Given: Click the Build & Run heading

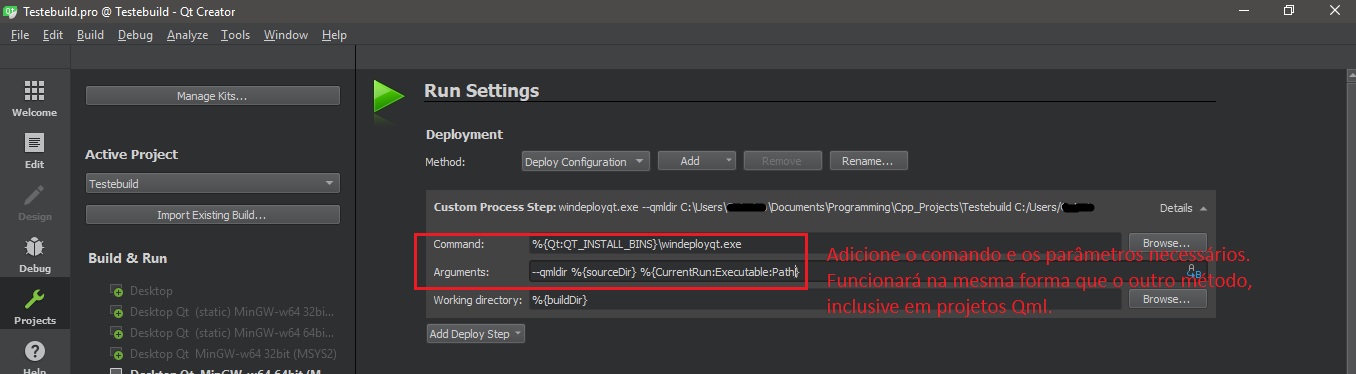Looking at the screenshot, I should click(x=127, y=258).
